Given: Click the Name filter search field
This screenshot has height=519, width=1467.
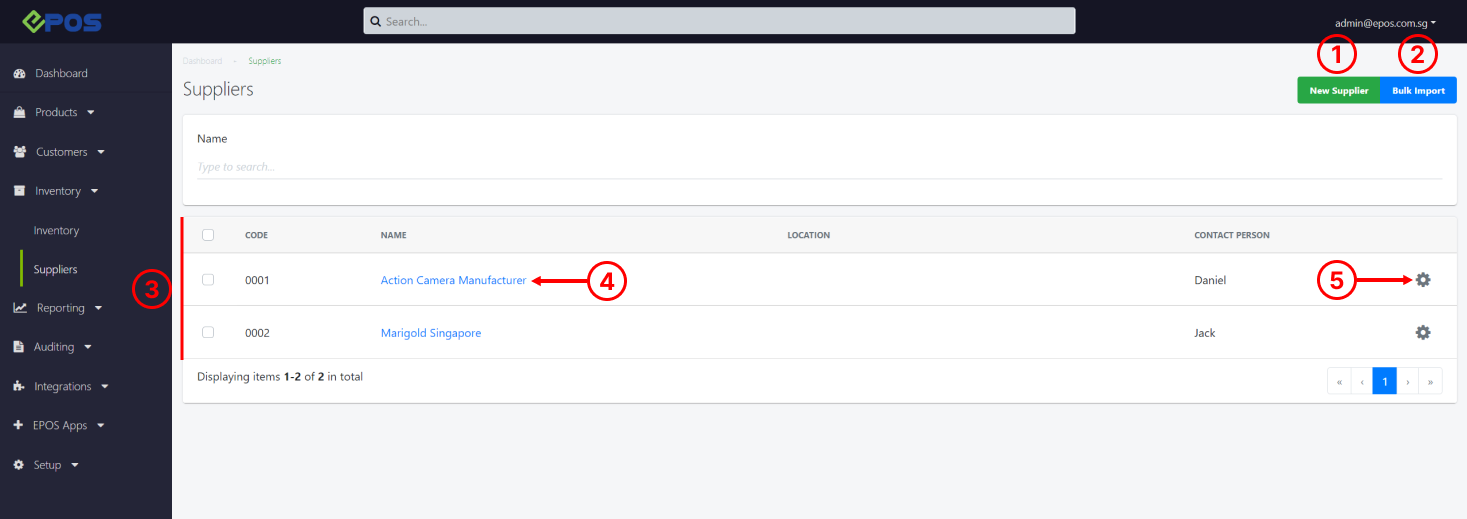Looking at the screenshot, I should pos(819,167).
